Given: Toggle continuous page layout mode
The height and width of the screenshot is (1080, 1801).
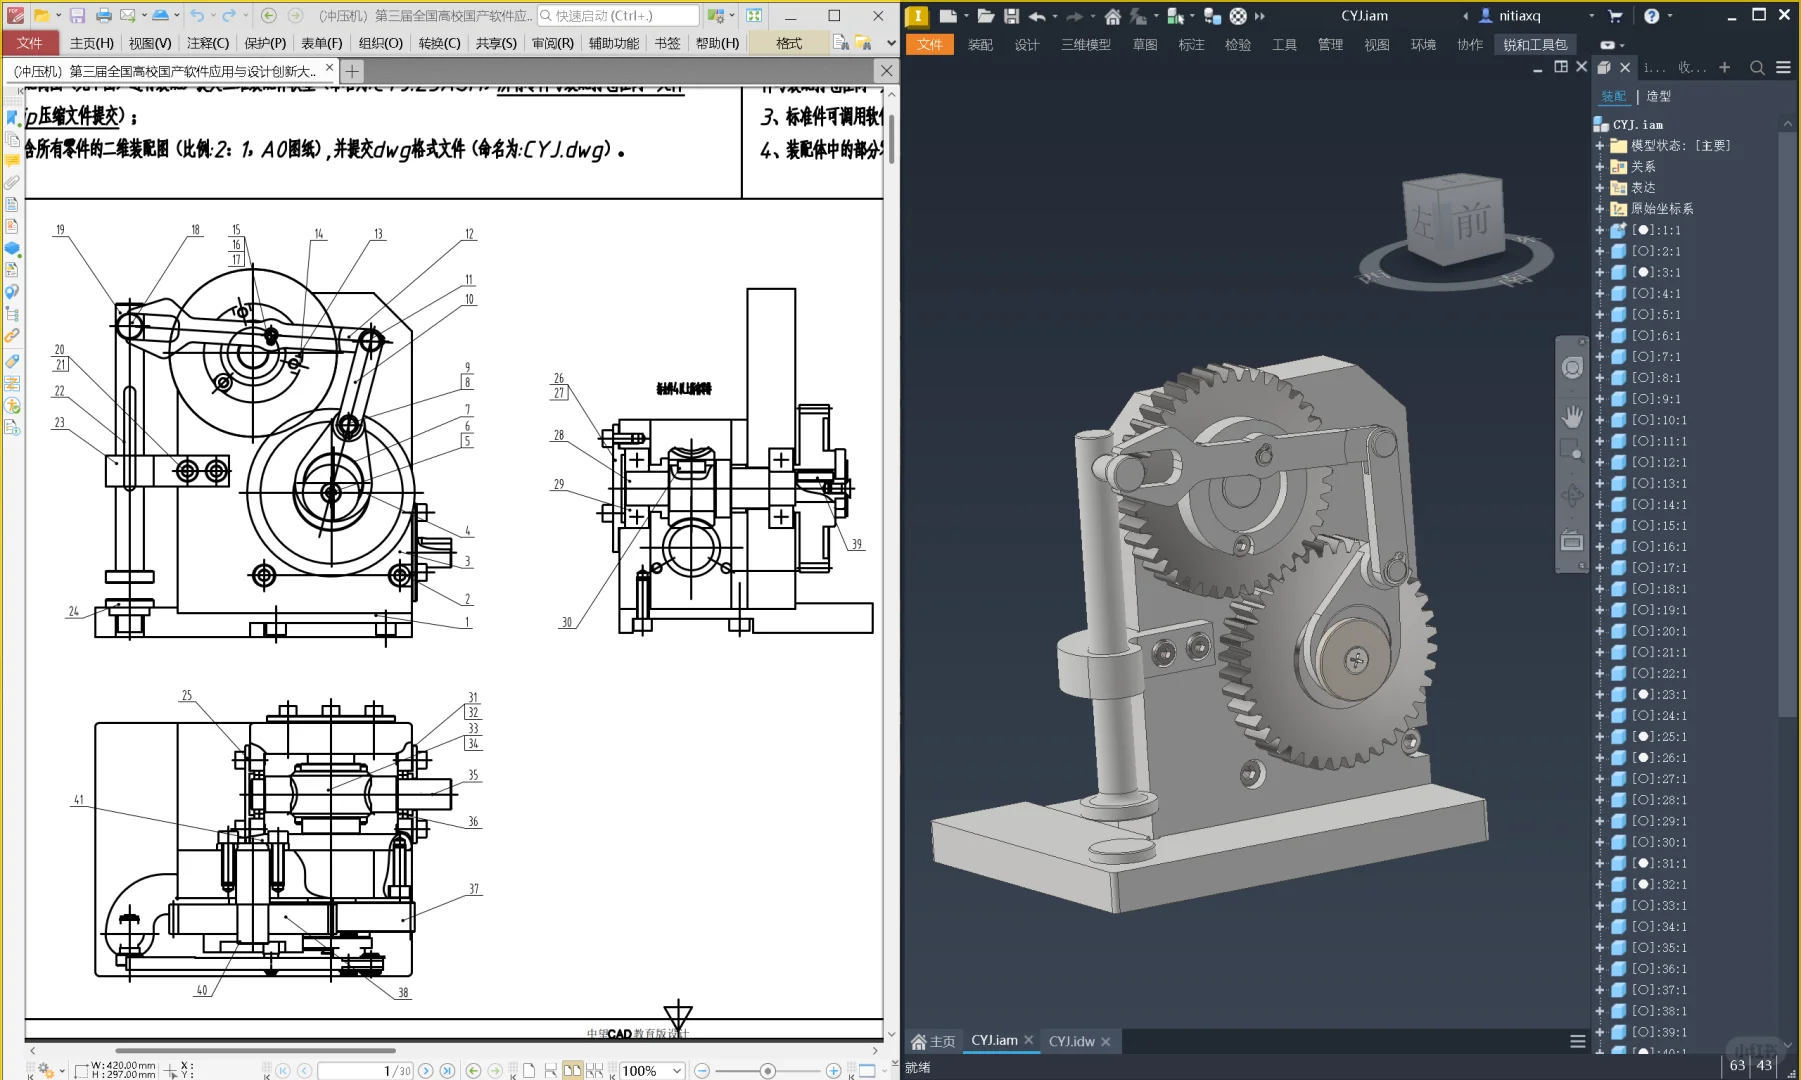Looking at the screenshot, I should 550,1071.
